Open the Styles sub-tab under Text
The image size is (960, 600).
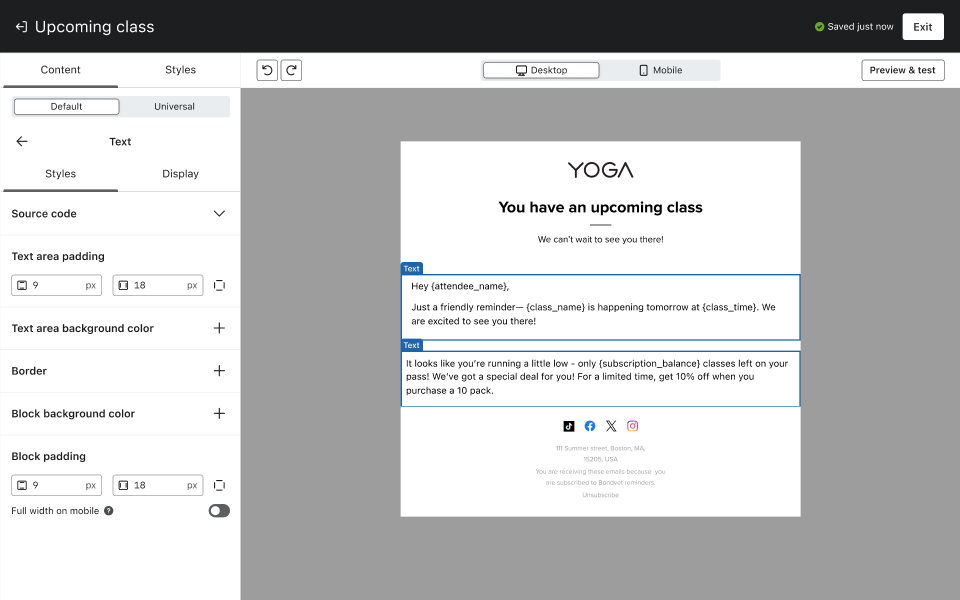[60, 174]
